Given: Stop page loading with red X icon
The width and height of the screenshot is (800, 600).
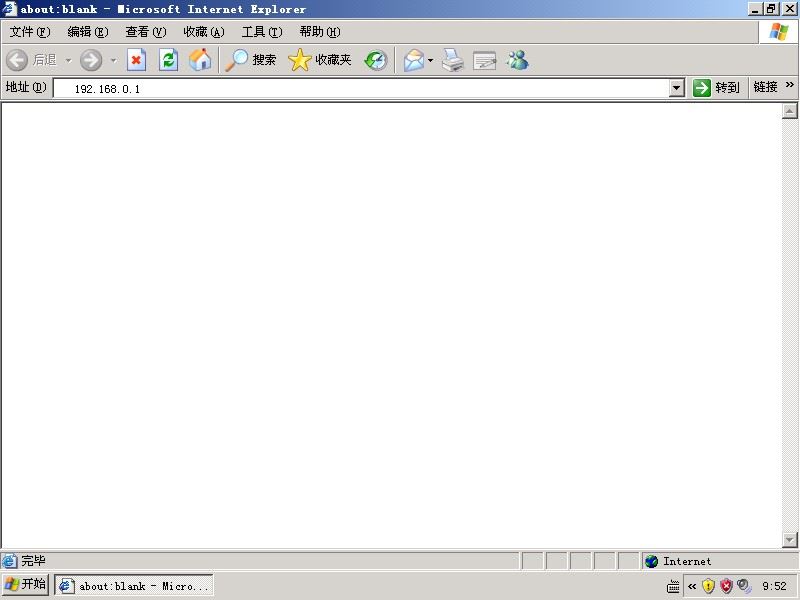Looking at the screenshot, I should pos(136,60).
